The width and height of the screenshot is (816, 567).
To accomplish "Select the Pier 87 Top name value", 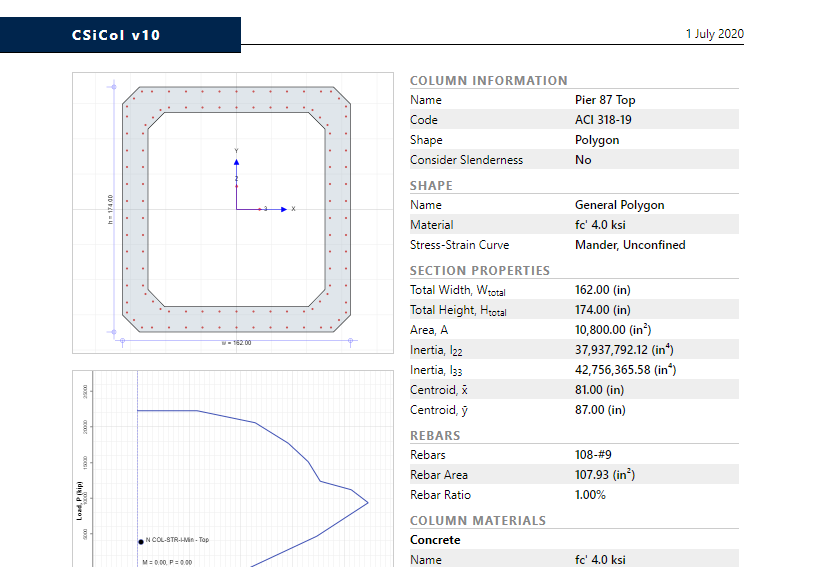I will point(605,100).
